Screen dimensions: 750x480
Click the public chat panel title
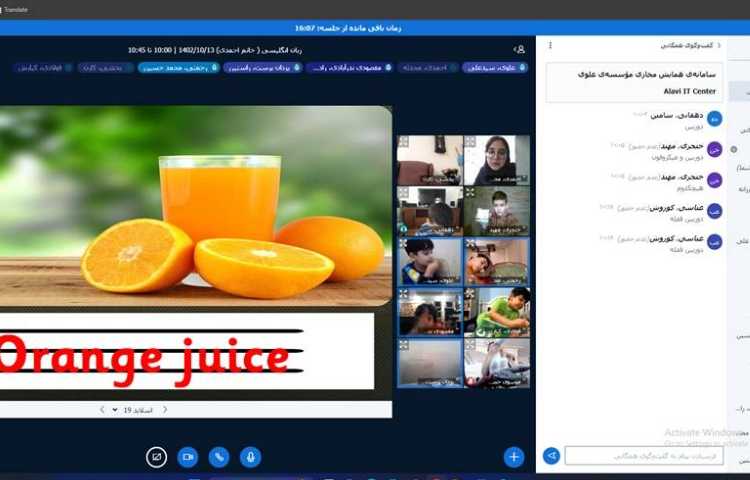(x=687, y=45)
